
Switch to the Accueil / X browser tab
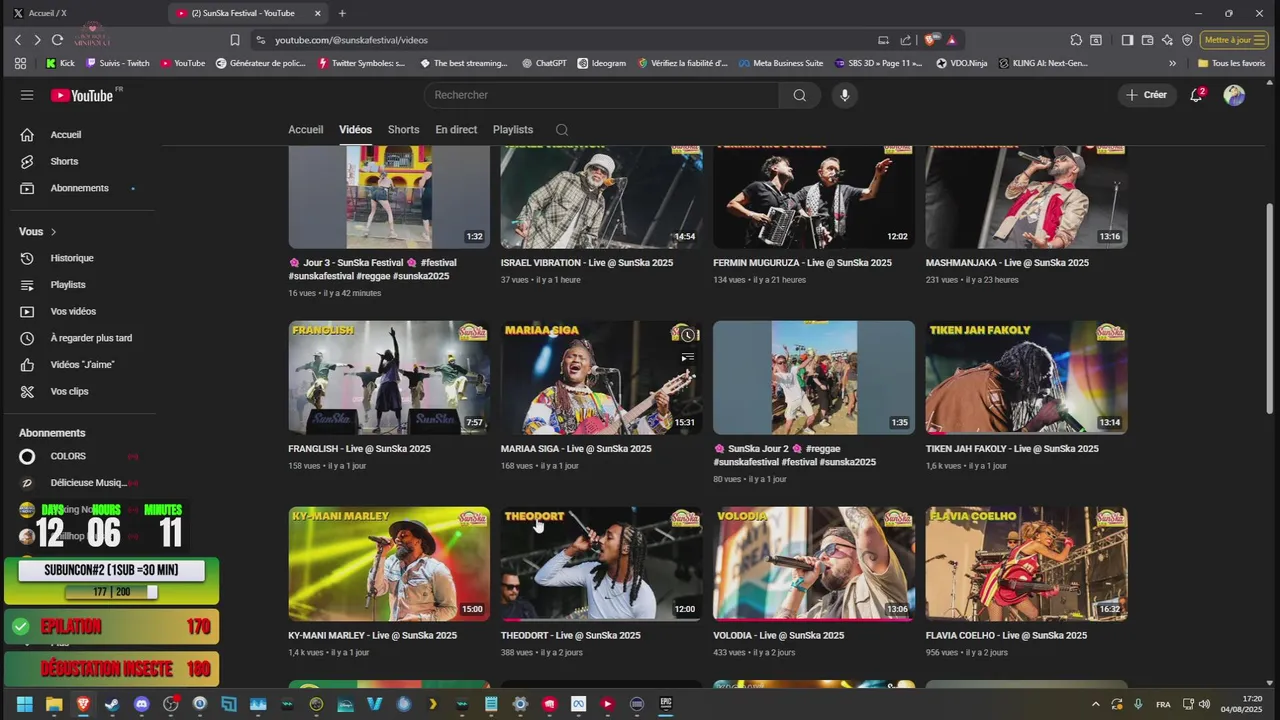84,13
